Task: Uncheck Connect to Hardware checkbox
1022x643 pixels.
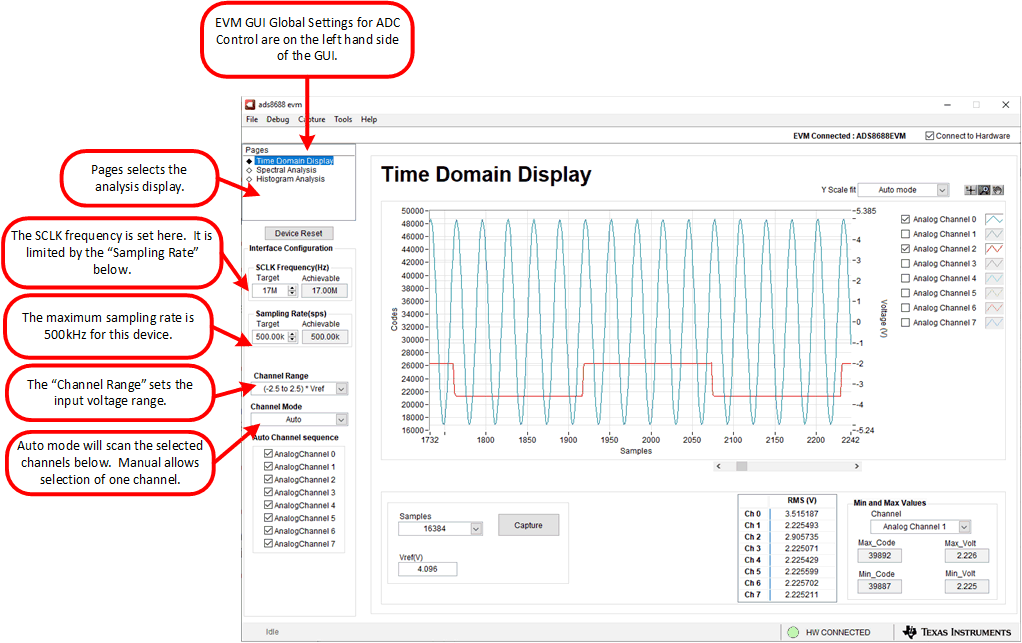Action: click(930, 136)
